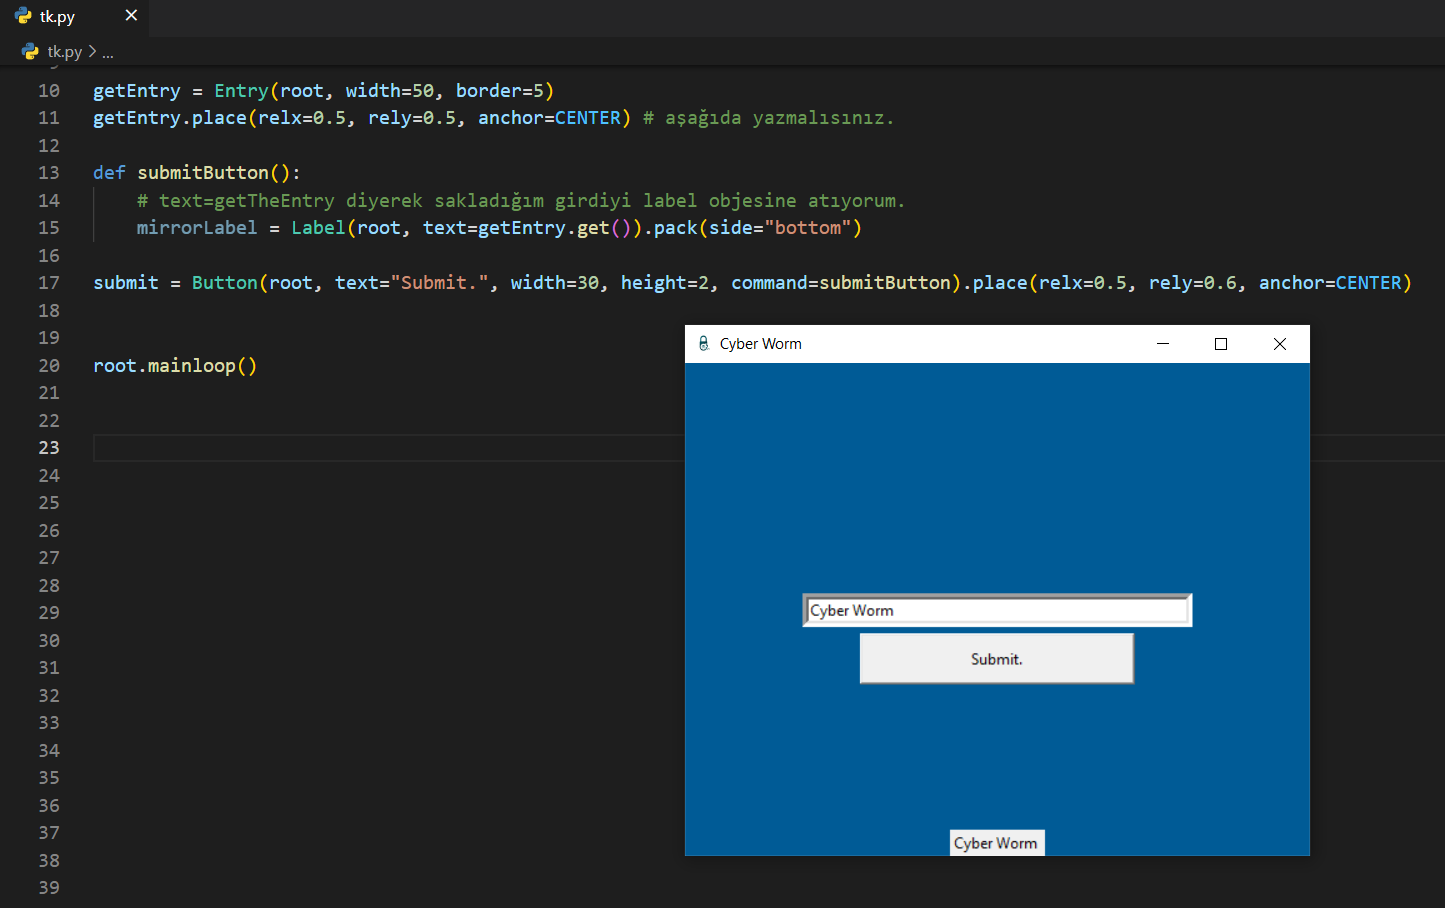The image size is (1445, 908).
Task: Click the Python icon on the tk.py tab
Action: click(23, 16)
